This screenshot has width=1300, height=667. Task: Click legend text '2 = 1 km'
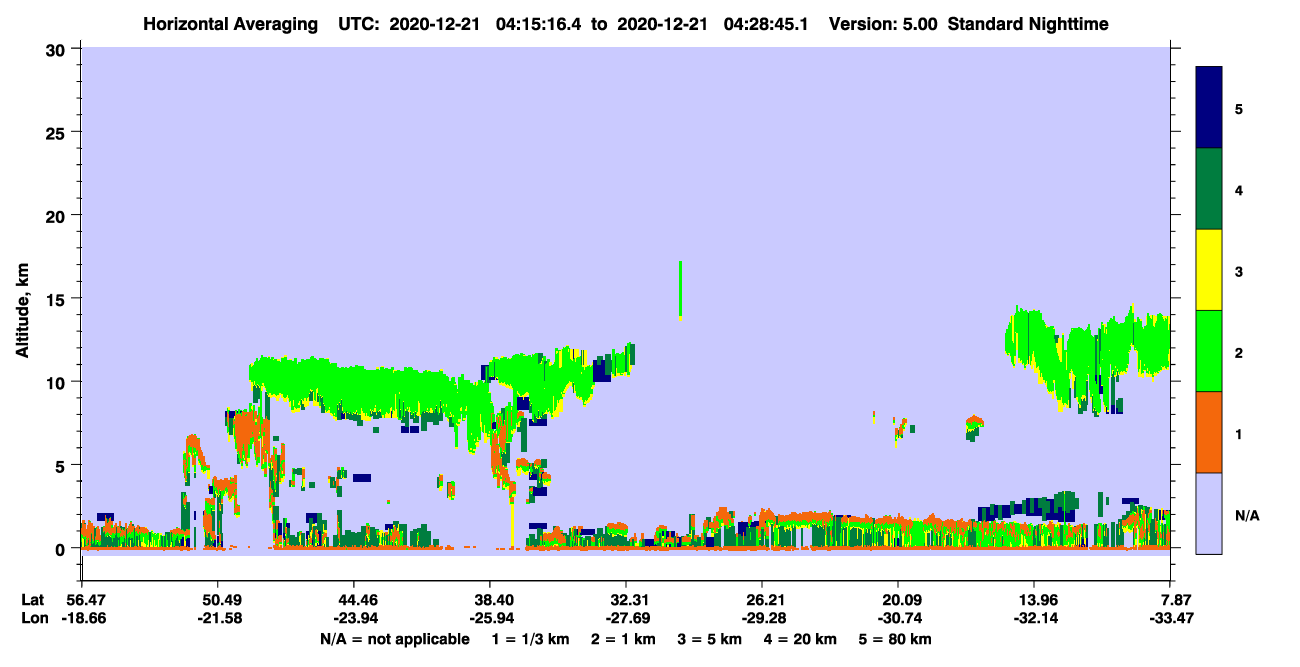tap(623, 639)
